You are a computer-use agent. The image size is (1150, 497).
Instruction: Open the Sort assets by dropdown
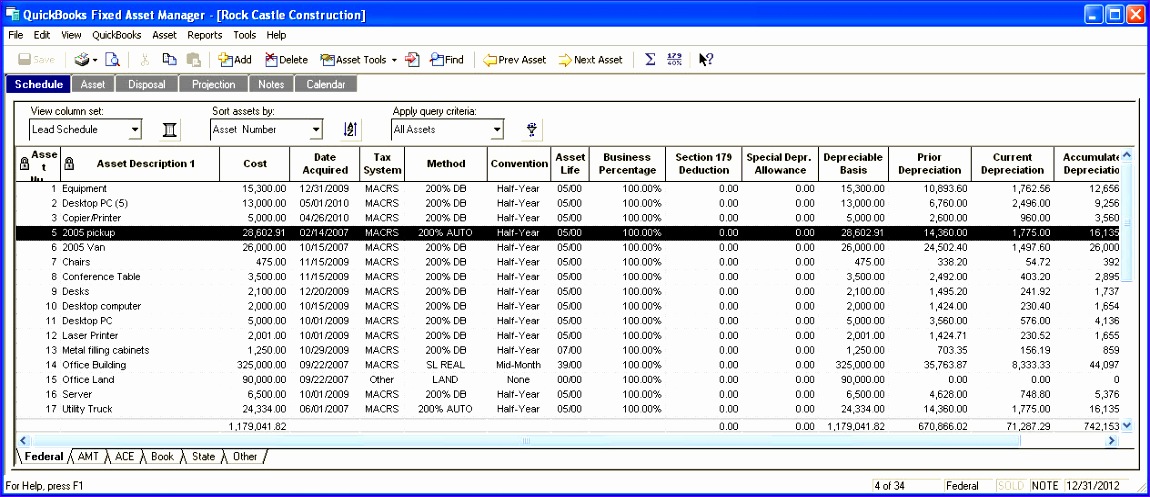316,130
